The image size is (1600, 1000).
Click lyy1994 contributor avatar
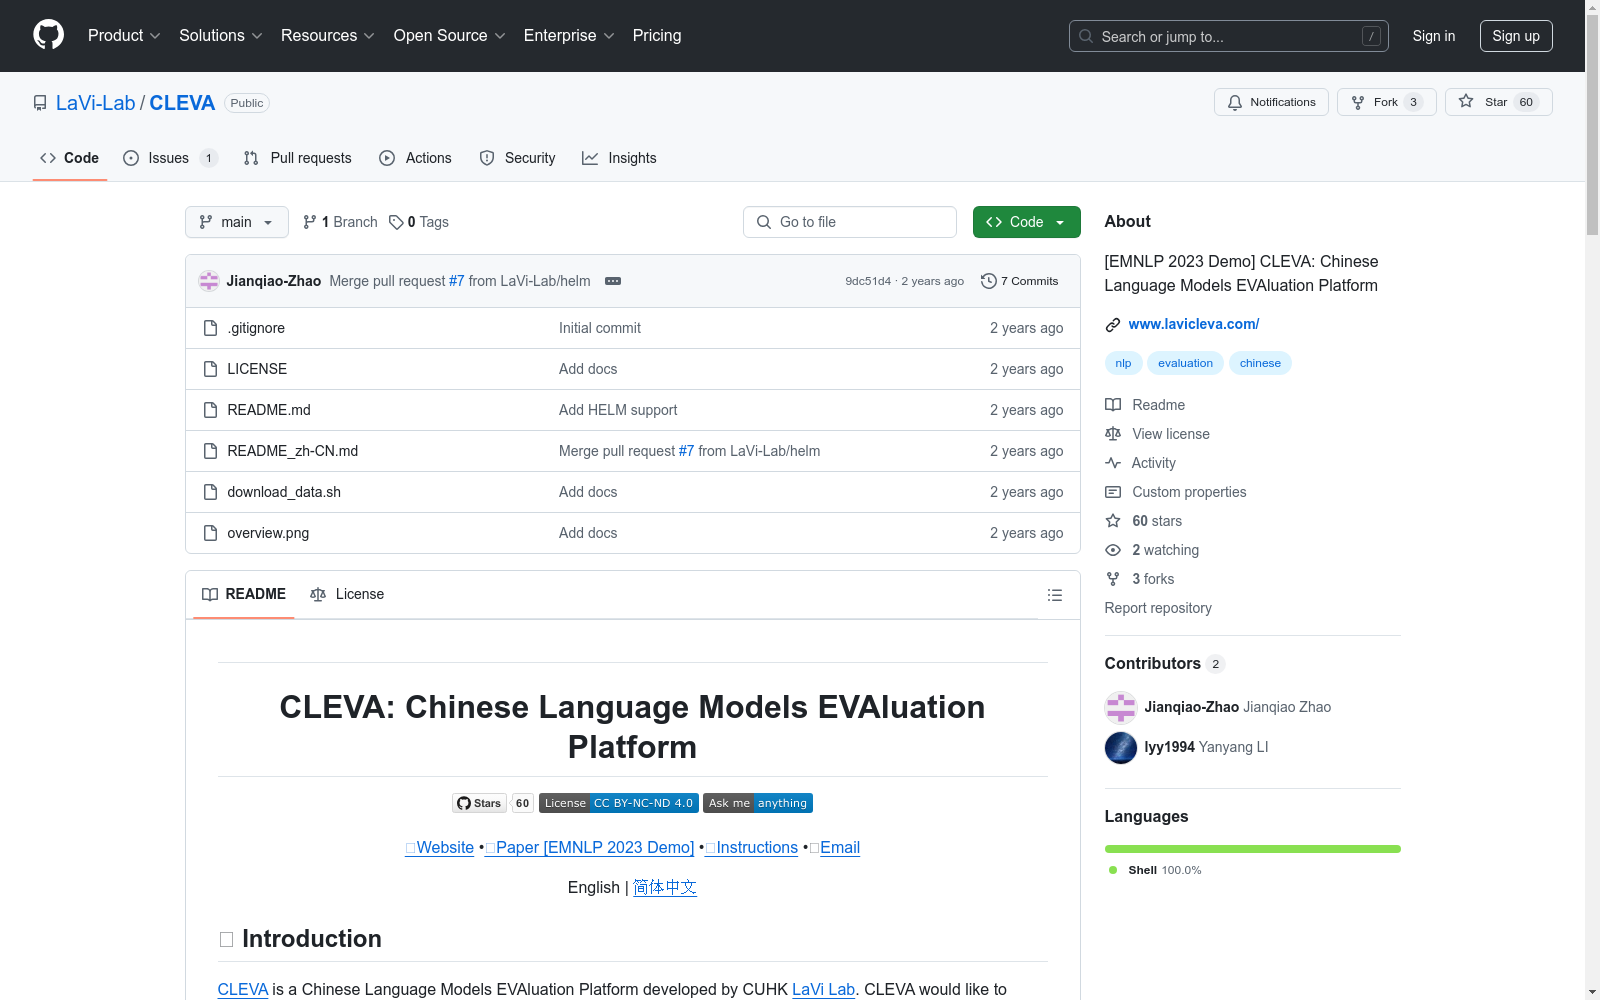tap(1121, 748)
